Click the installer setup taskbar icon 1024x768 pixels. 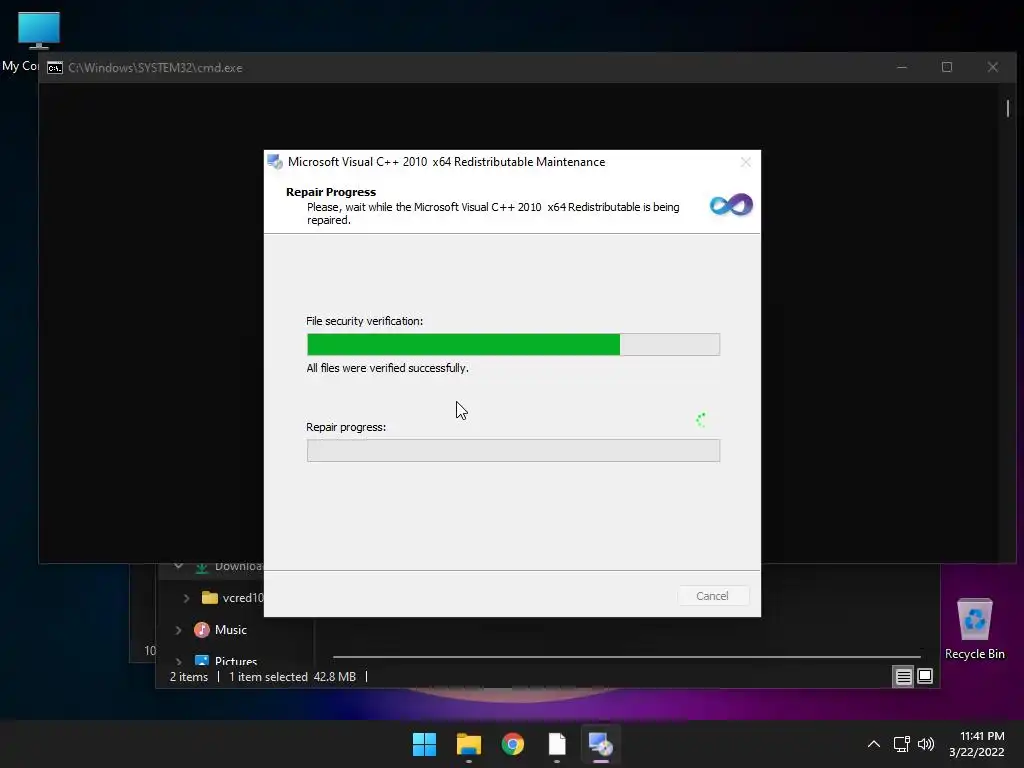[601, 744]
